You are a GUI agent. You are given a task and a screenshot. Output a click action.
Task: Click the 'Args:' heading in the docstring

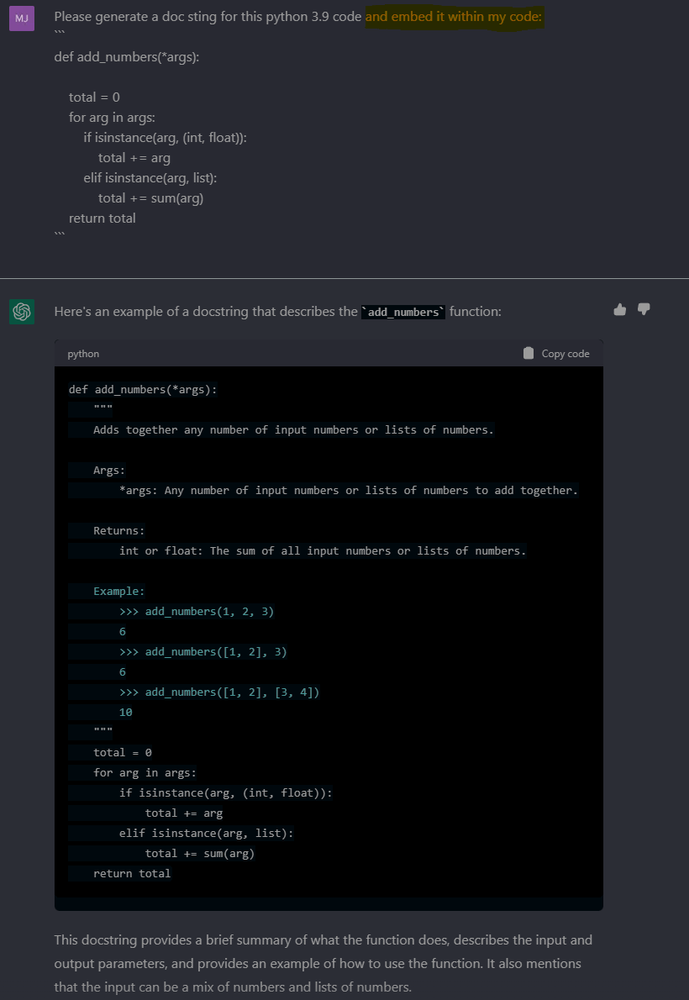coord(109,471)
